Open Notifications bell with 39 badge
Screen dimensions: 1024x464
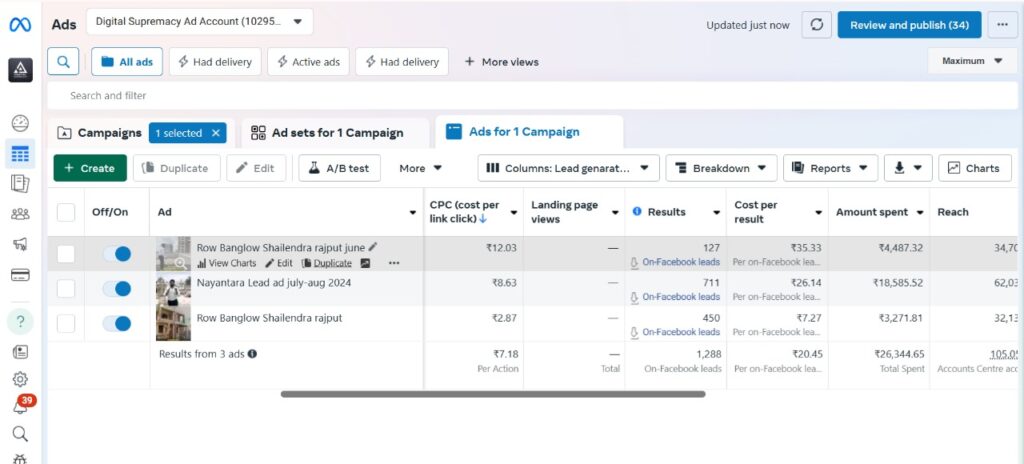22,405
